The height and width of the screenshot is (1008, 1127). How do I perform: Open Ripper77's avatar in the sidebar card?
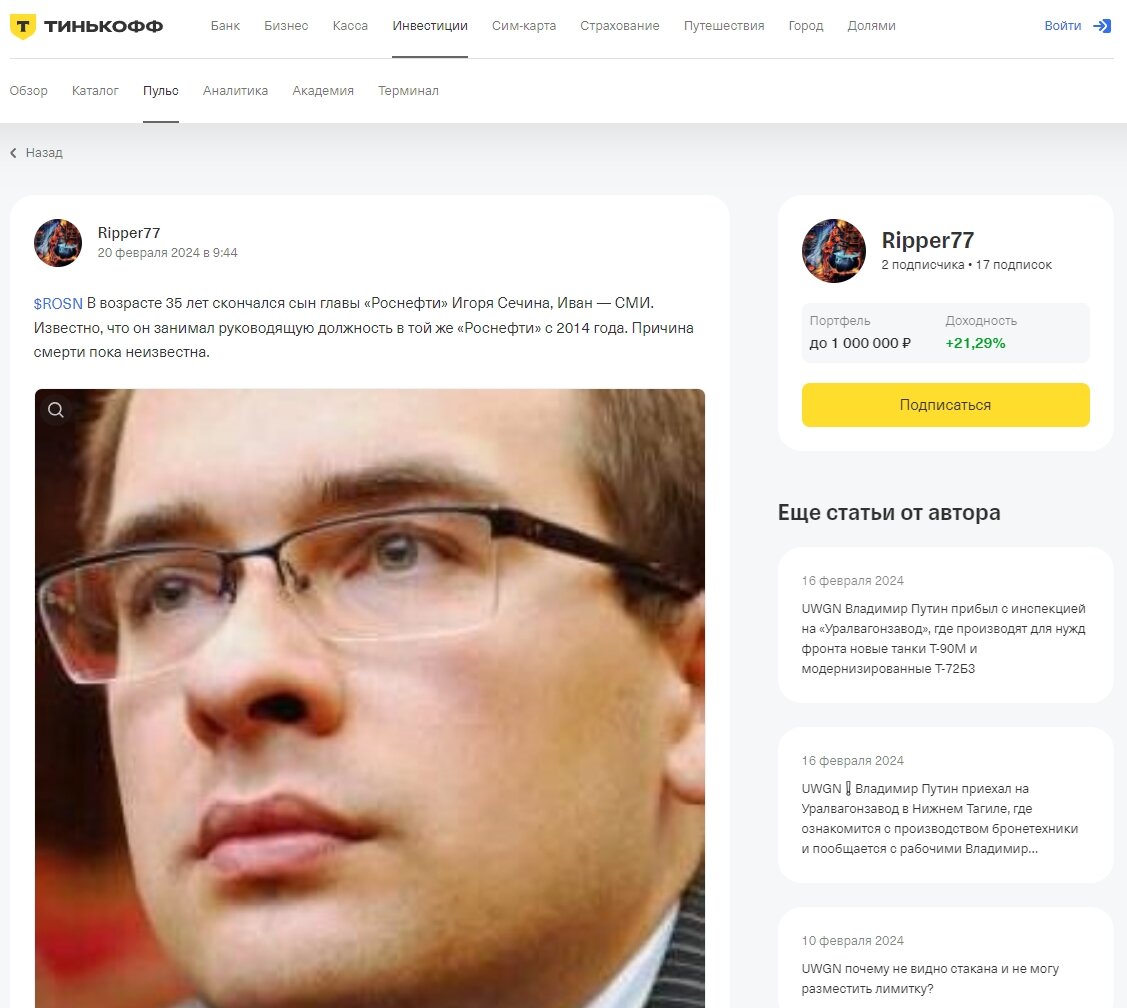coord(834,251)
